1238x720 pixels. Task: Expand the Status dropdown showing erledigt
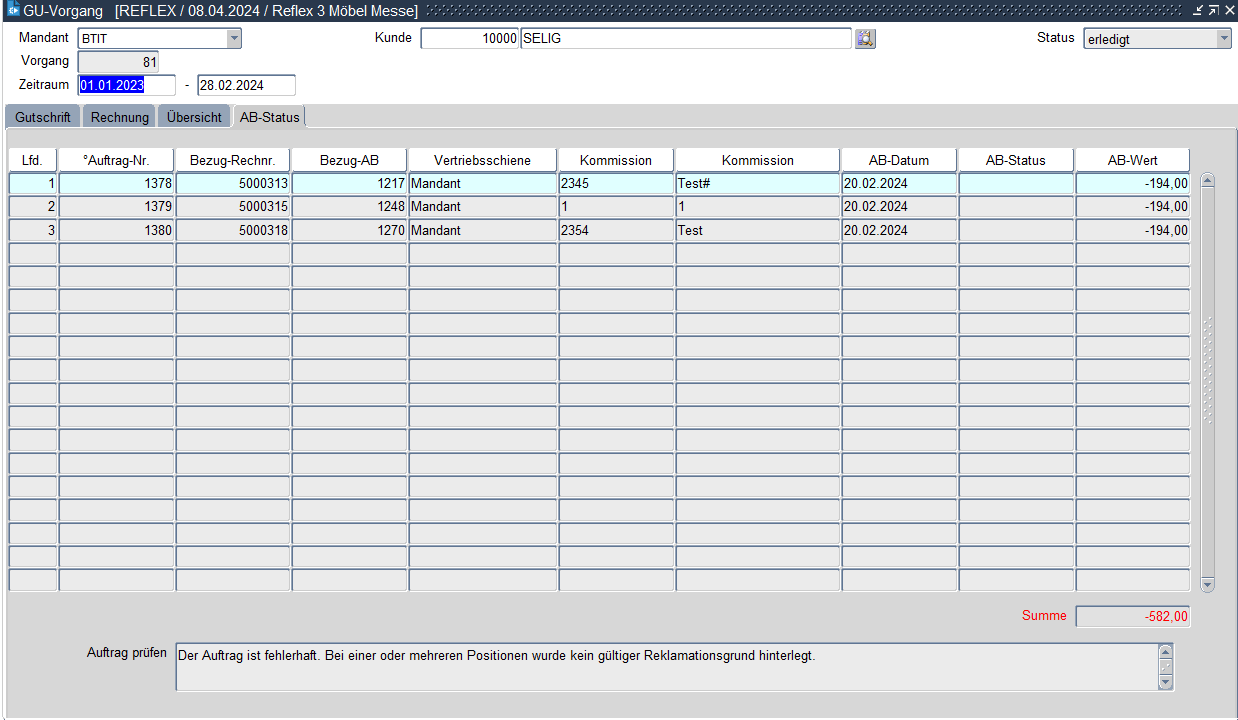coord(1223,39)
